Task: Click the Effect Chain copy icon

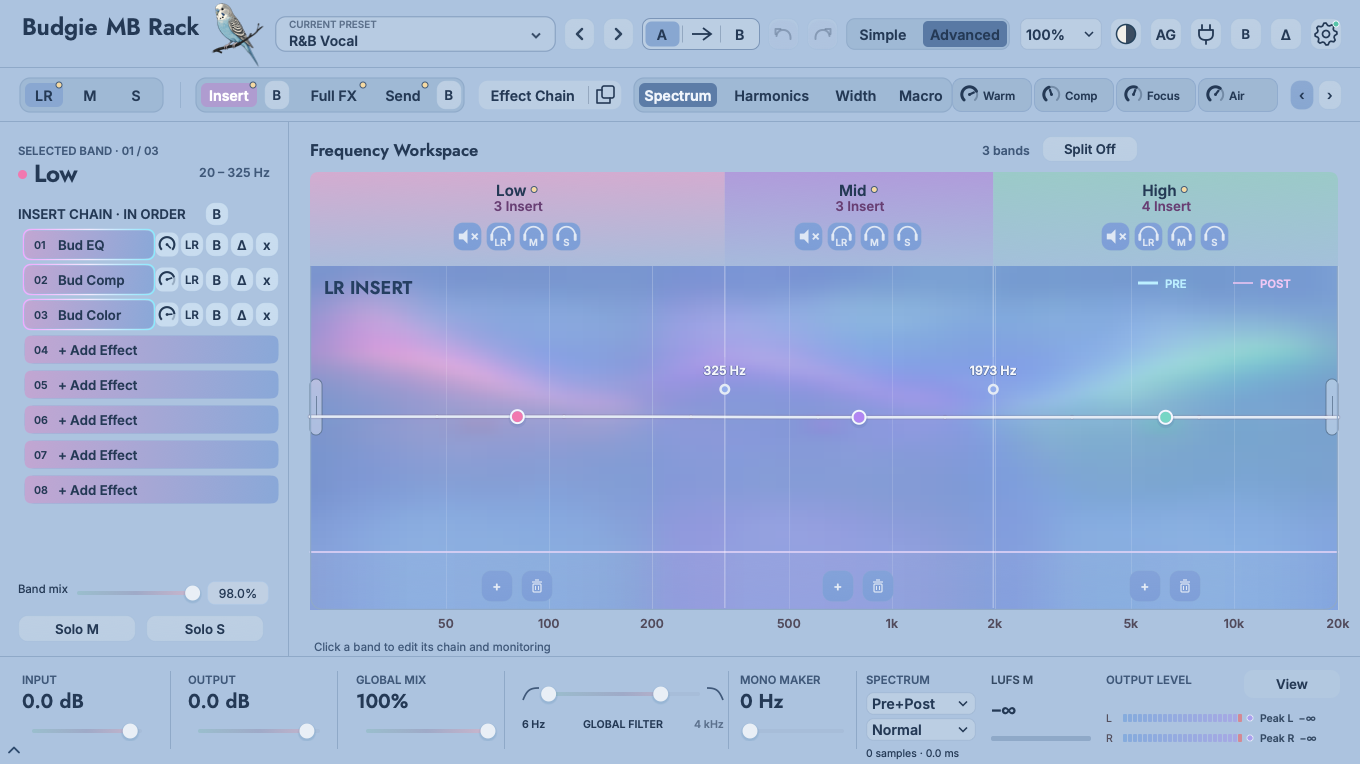Action: pos(605,95)
